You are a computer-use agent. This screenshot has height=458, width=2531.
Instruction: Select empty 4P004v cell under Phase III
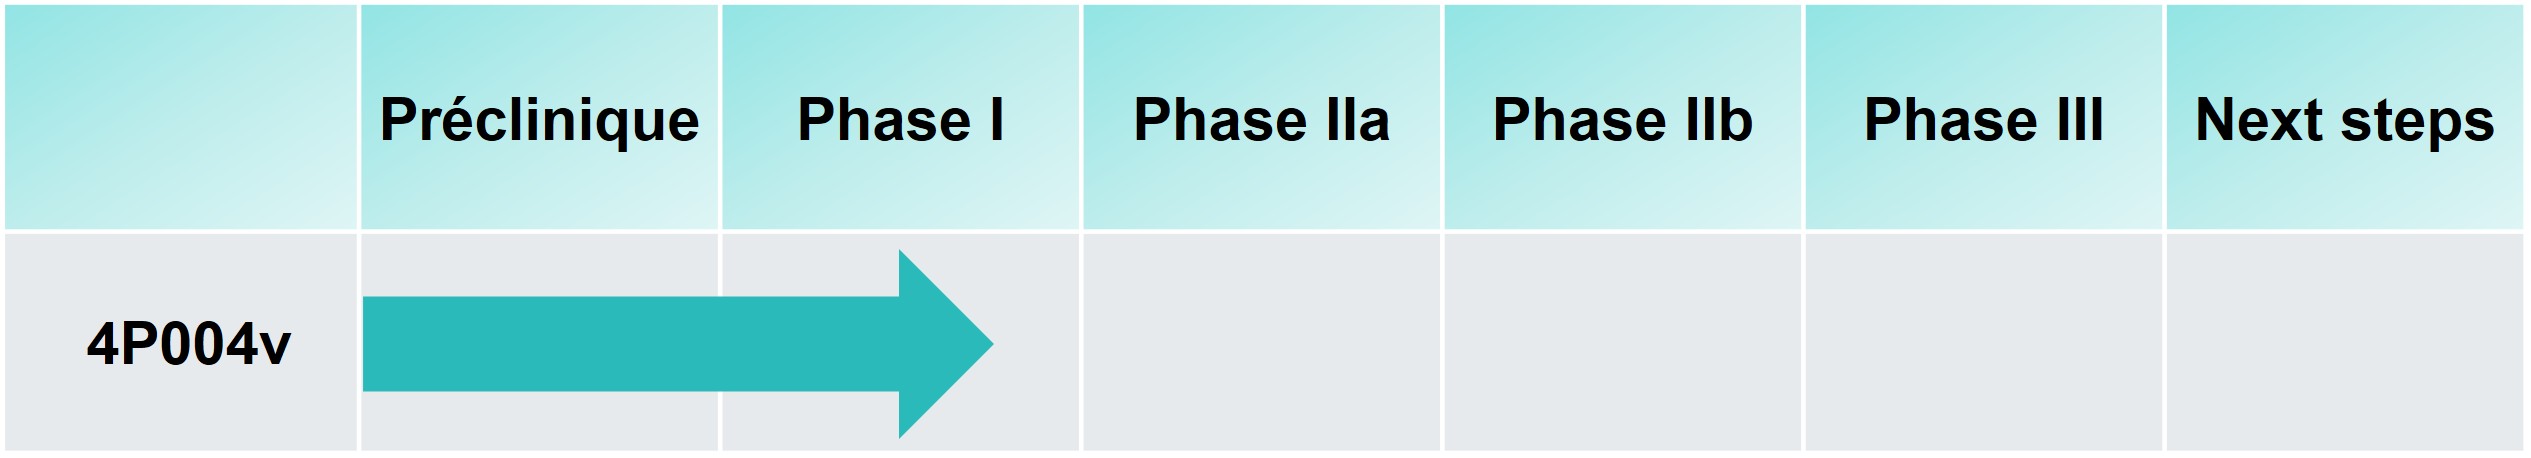(x=1983, y=342)
